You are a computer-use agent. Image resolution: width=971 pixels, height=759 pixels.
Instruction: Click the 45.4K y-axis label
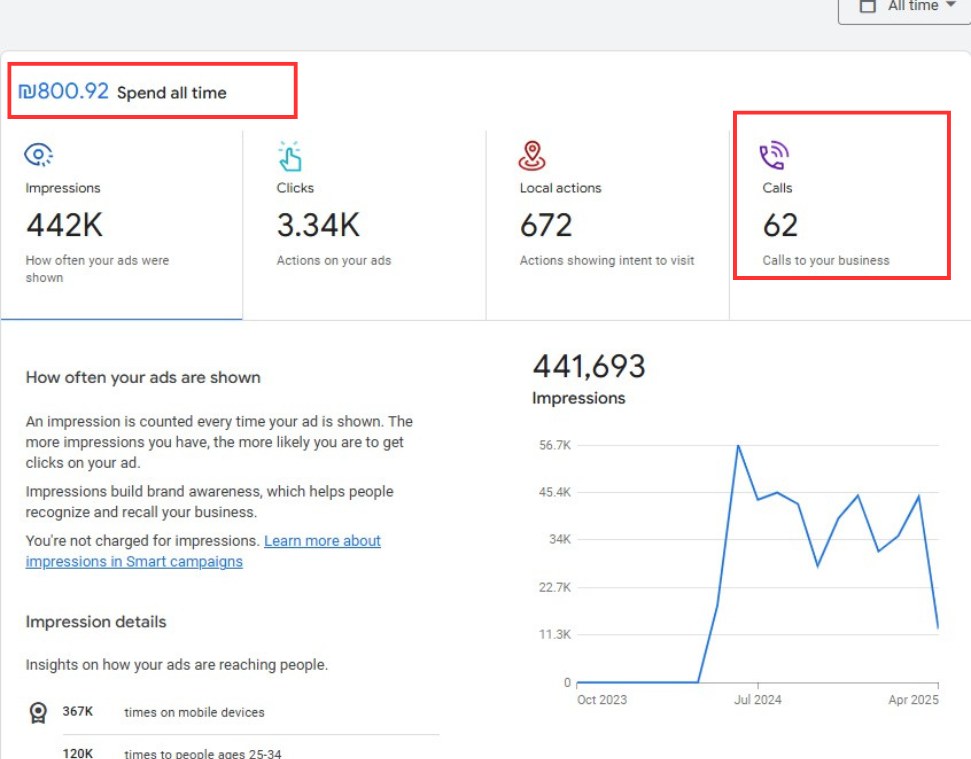click(555, 492)
